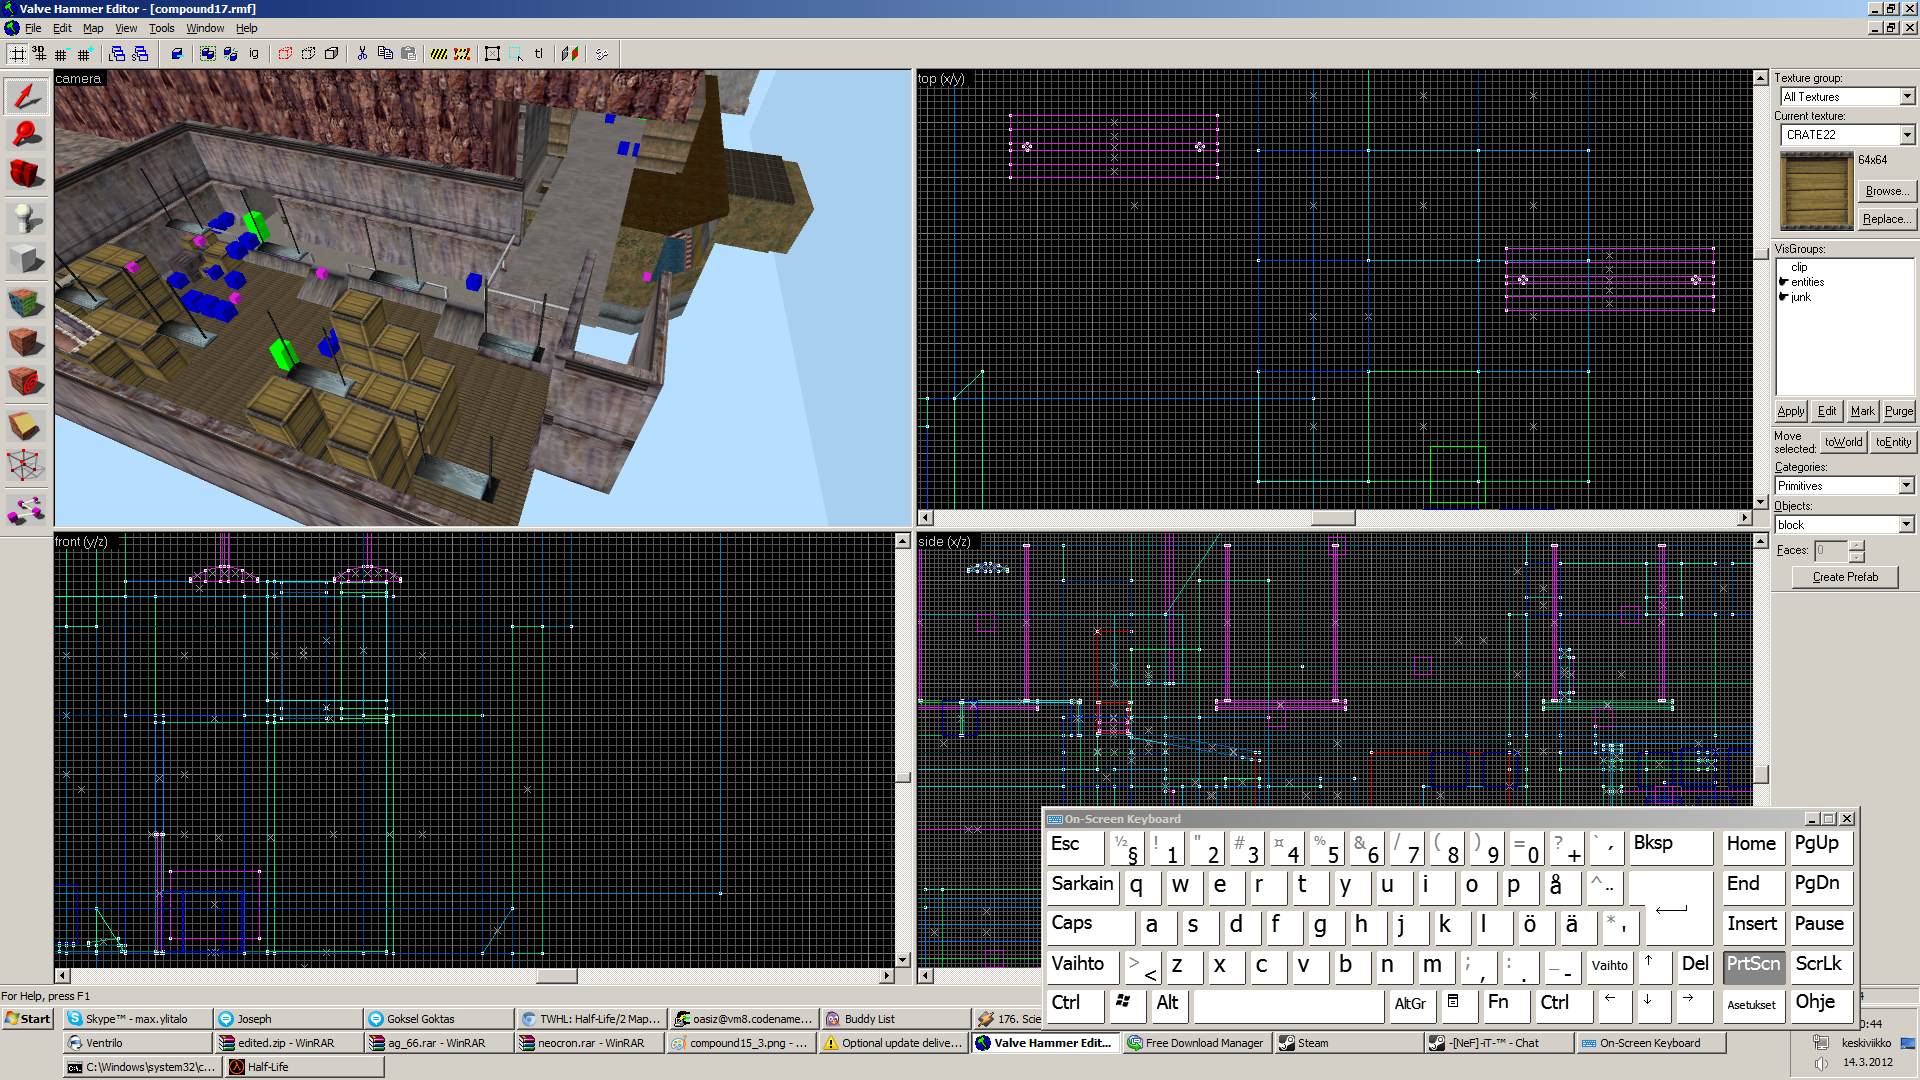This screenshot has width=1920, height=1080.
Task: Open the Tools menu
Action: pyautogui.click(x=161, y=28)
